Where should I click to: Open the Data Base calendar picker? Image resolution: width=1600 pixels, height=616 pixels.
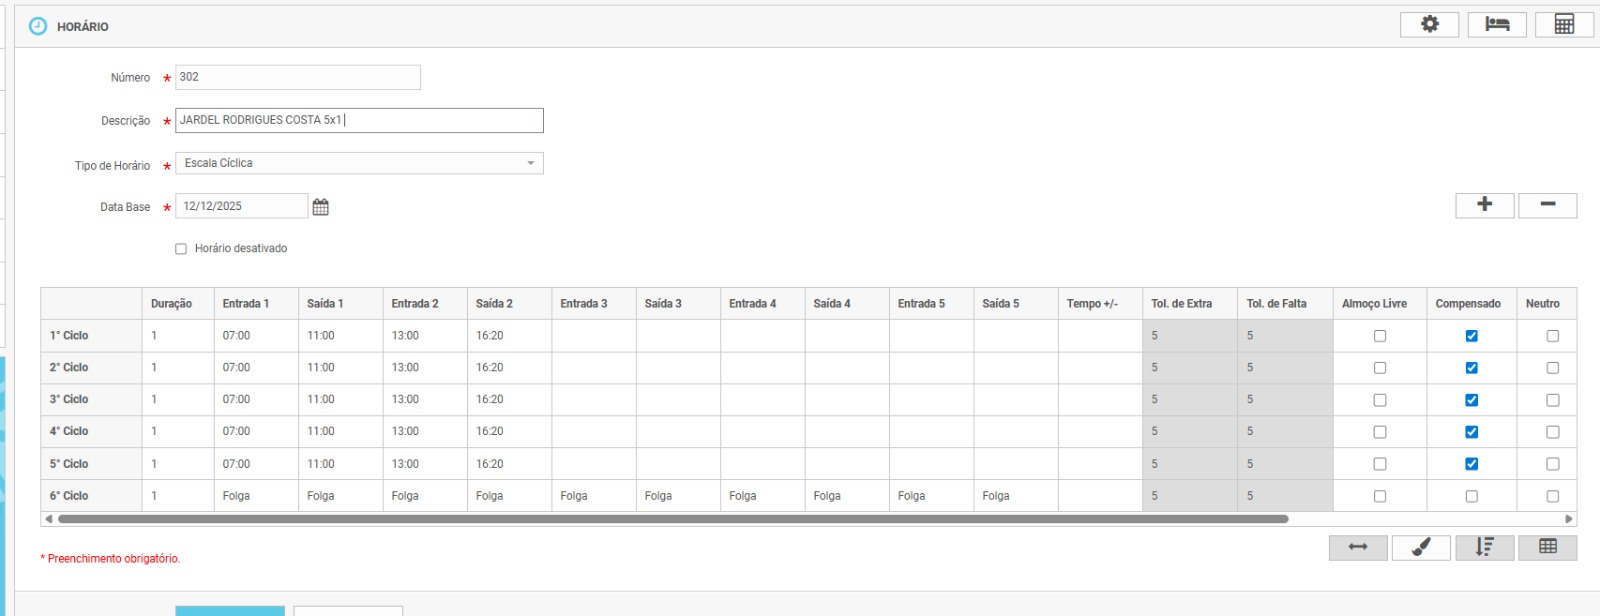(x=320, y=207)
